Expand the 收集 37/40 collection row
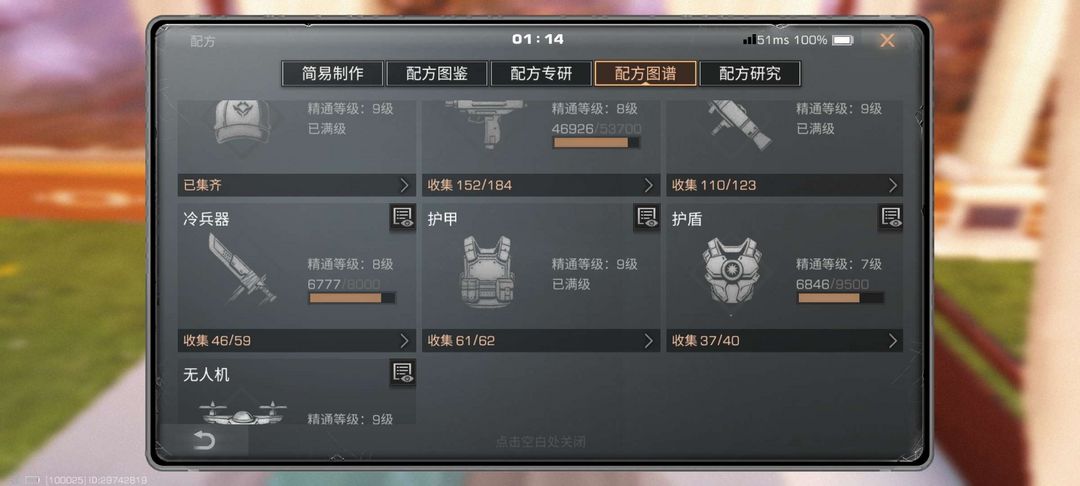 point(785,341)
